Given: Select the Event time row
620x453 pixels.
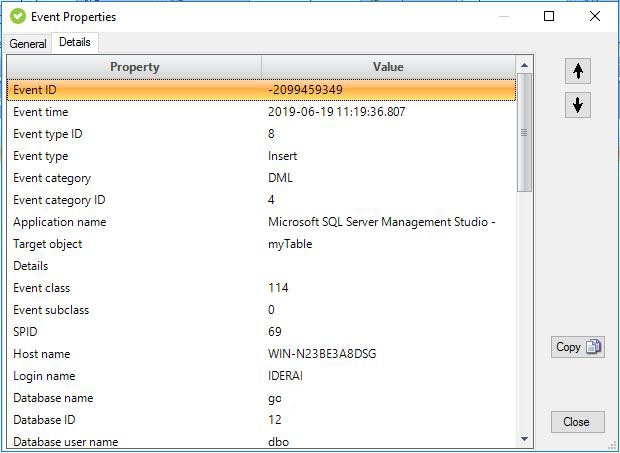Looking at the screenshot, I should click(262, 112).
